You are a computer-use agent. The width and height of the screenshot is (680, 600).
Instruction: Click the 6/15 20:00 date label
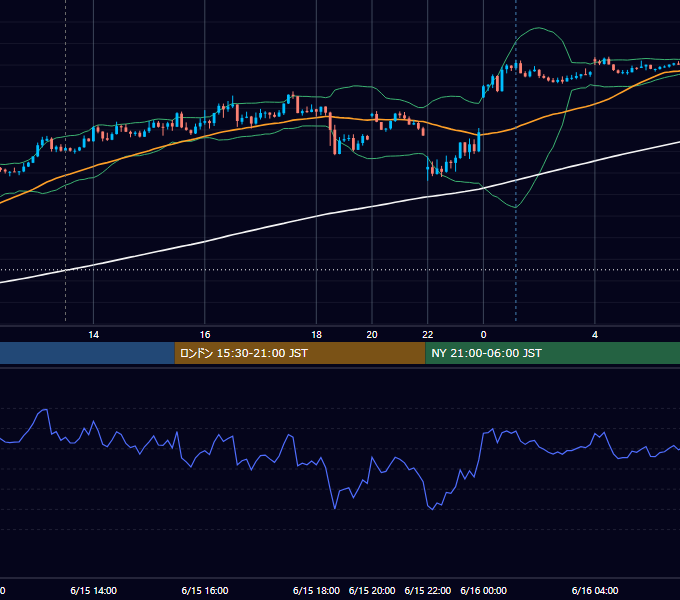(x=372, y=590)
